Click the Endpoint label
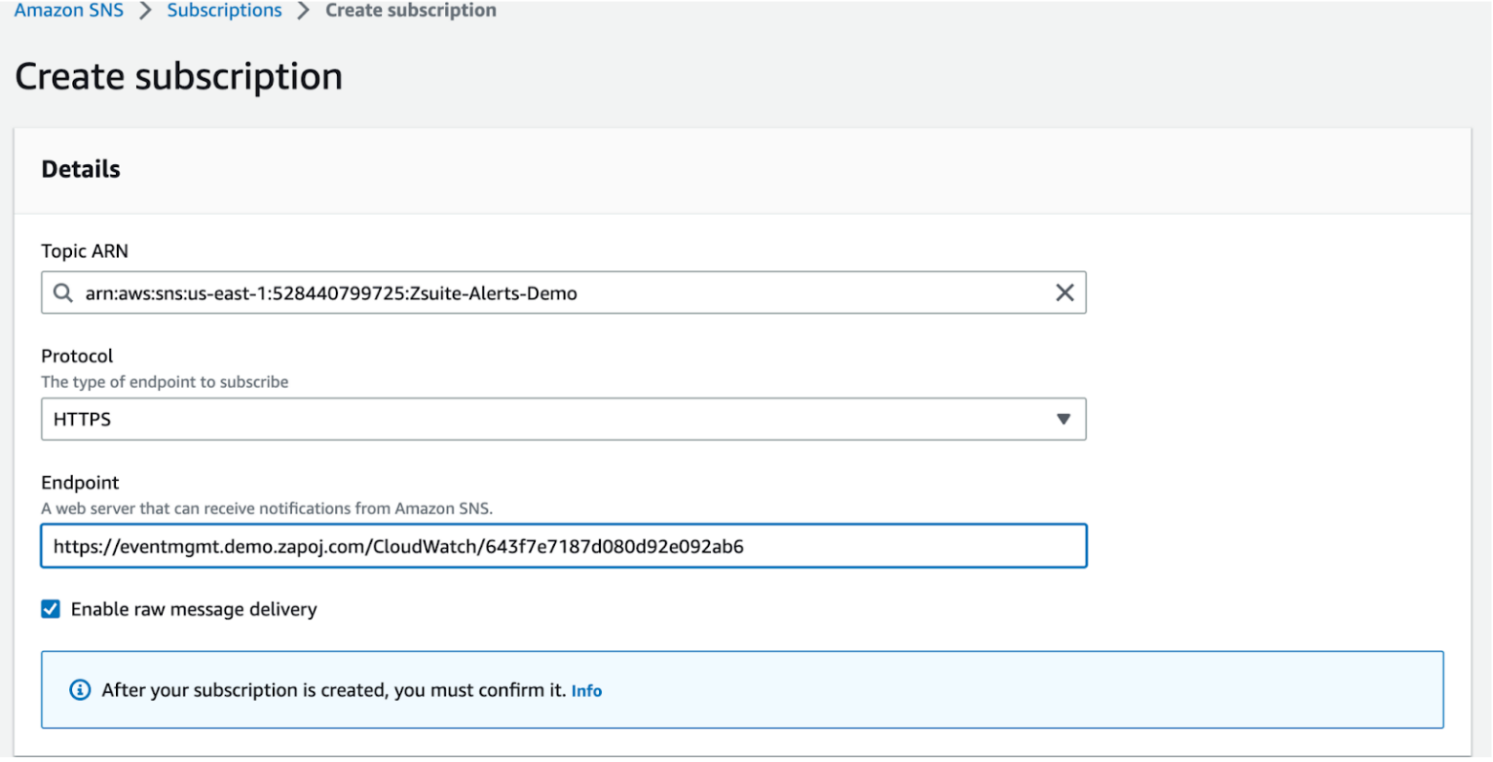The width and height of the screenshot is (1493, 762). click(x=80, y=483)
